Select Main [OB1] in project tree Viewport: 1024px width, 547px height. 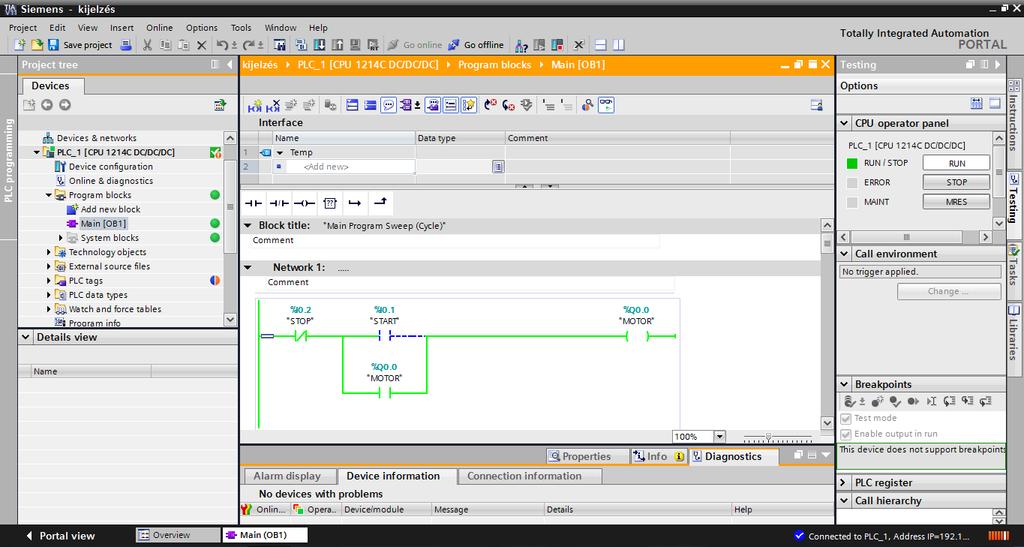[x=103, y=223]
